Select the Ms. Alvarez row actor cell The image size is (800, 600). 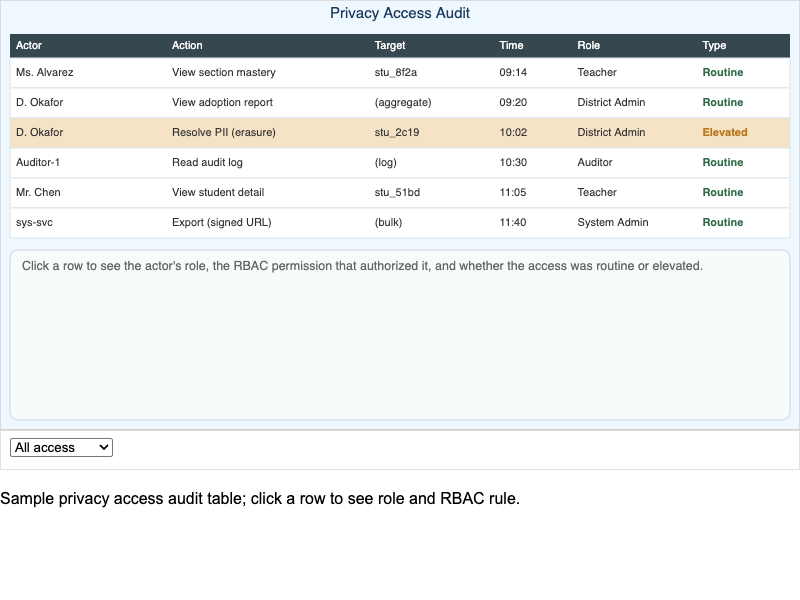[x=44, y=72]
